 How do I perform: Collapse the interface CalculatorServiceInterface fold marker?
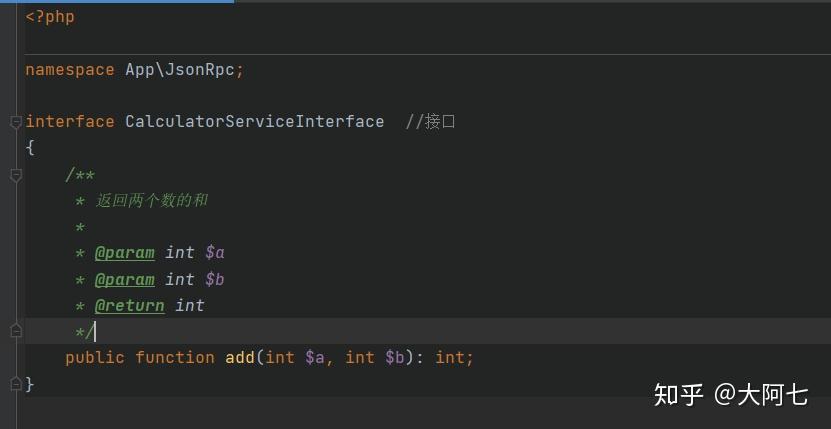(16, 122)
